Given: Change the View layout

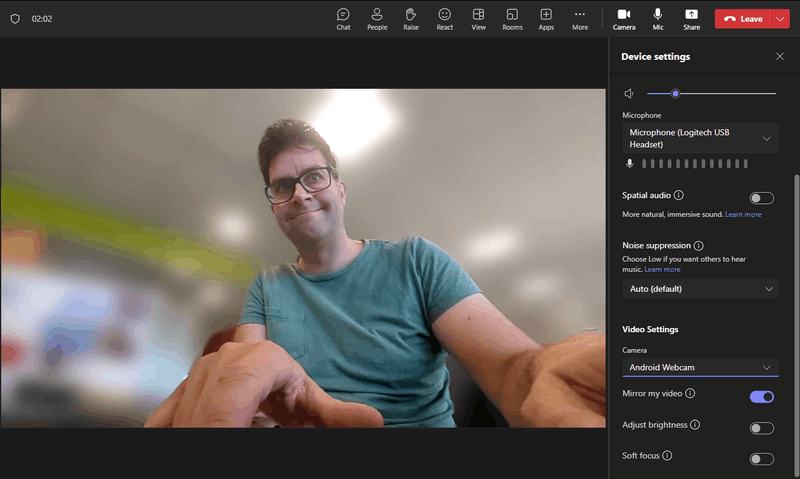Looking at the screenshot, I should [479, 18].
